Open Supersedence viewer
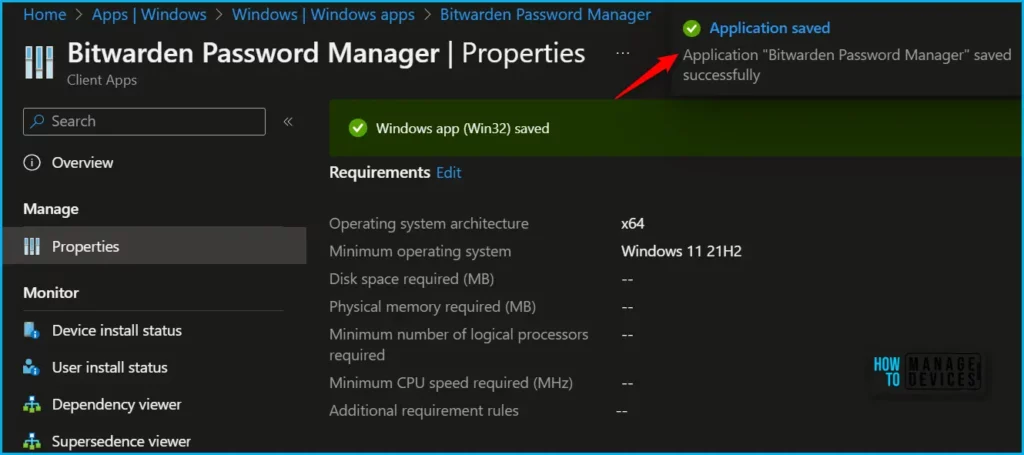Image resolution: width=1024 pixels, height=455 pixels. [x=121, y=441]
